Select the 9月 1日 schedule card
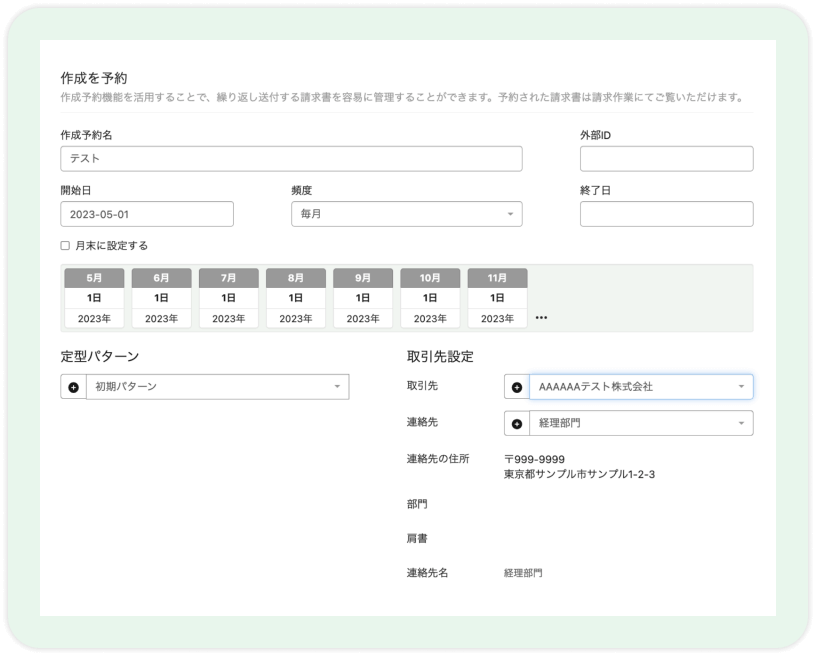Viewport: 816px width, 656px height. (363, 298)
